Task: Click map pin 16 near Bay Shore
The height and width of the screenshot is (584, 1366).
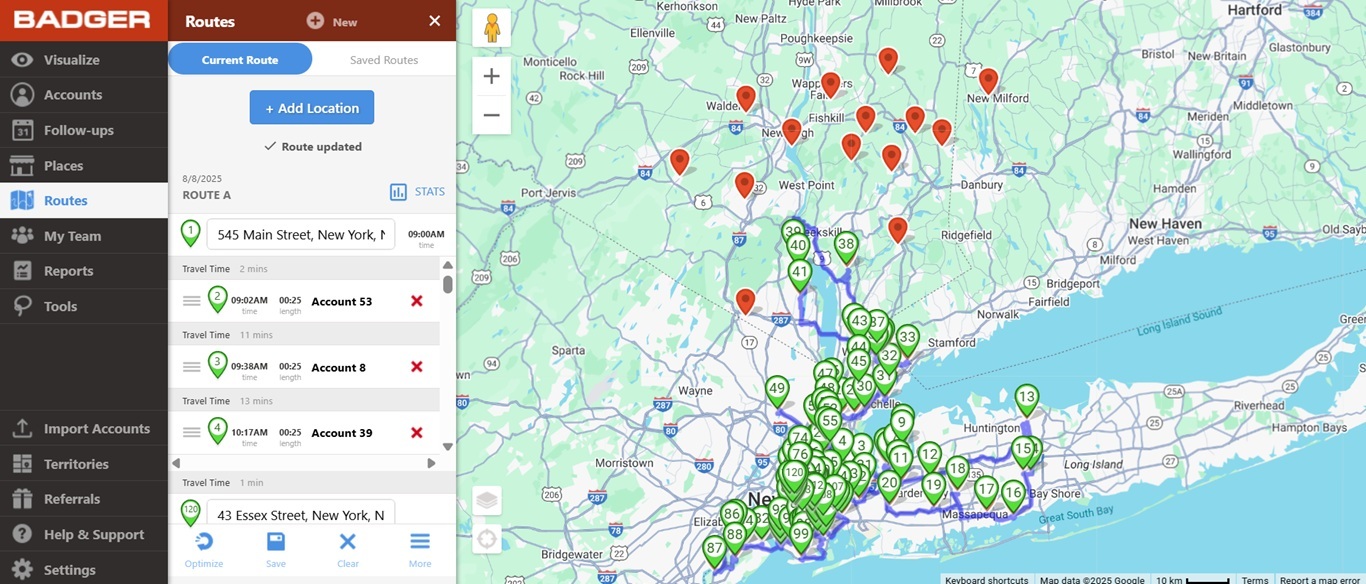Action: pyautogui.click(x=1013, y=495)
